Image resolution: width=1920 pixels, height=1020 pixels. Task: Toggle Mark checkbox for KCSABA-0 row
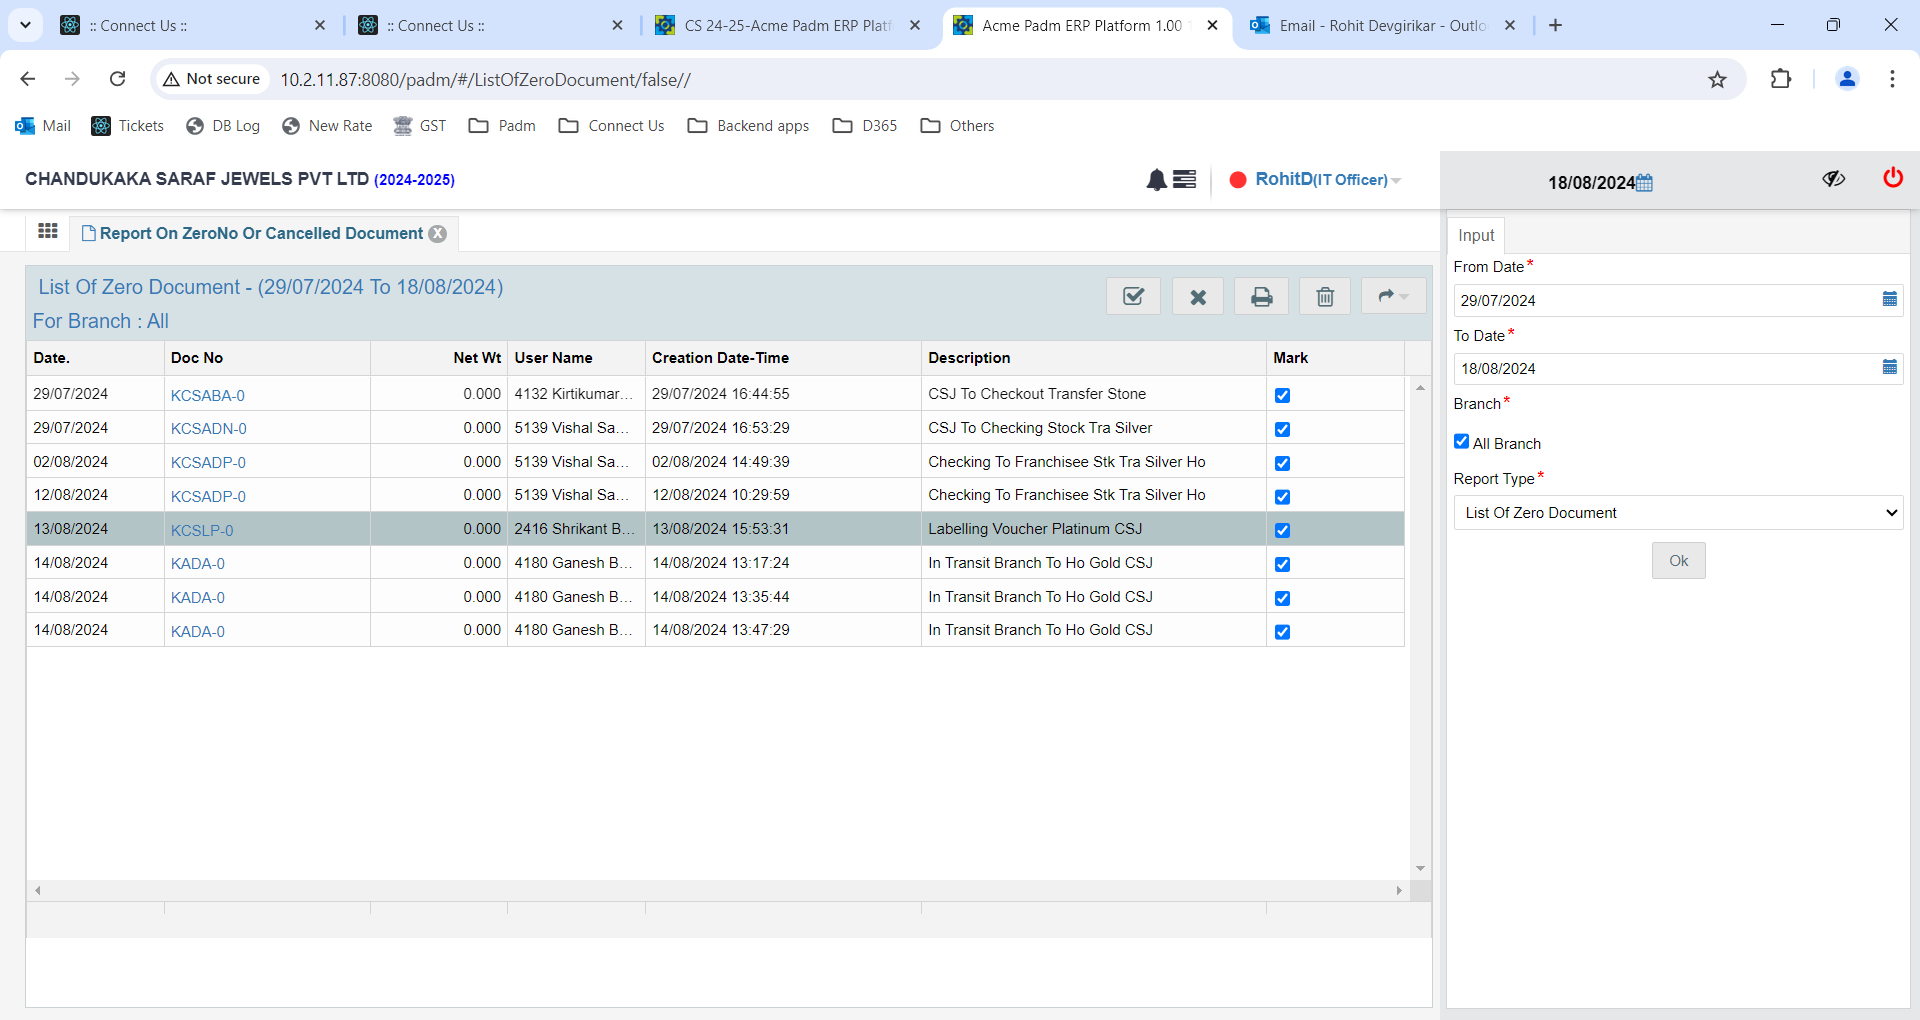[x=1282, y=395]
